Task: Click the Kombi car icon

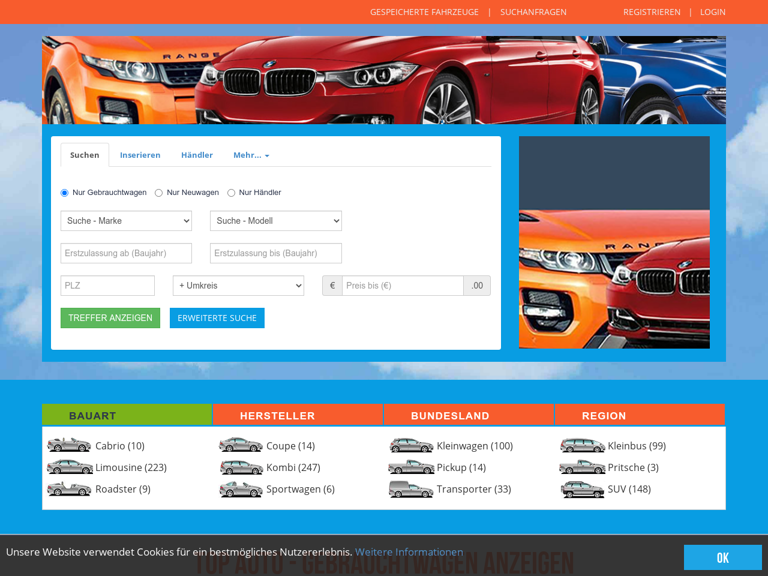Action: coord(241,467)
